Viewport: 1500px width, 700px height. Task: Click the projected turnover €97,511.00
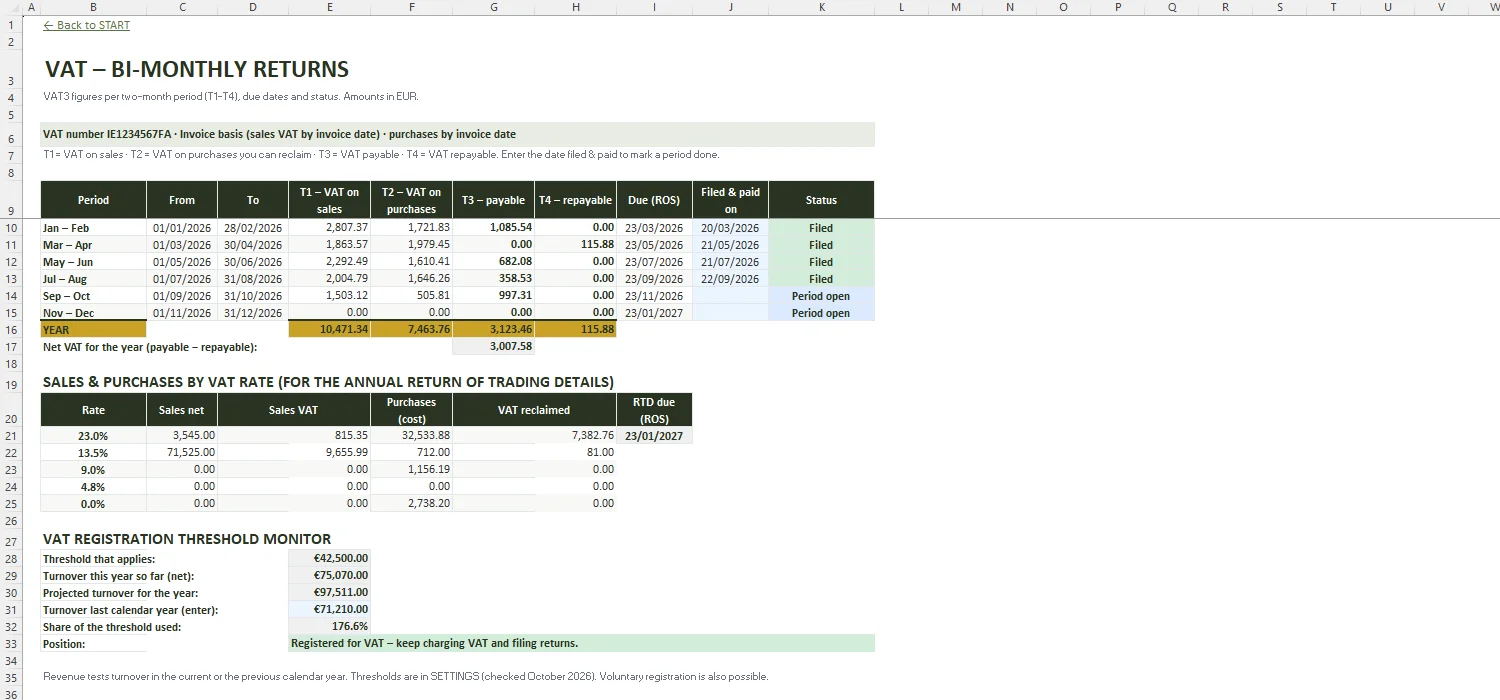point(329,593)
